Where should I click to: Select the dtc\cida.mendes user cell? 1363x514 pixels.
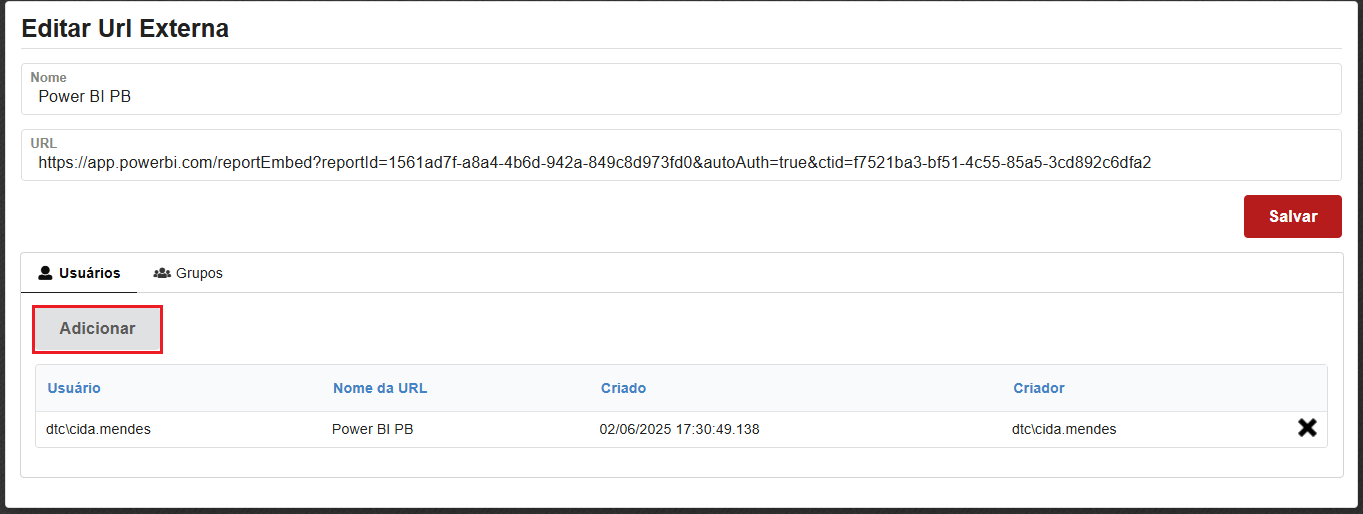click(x=98, y=430)
